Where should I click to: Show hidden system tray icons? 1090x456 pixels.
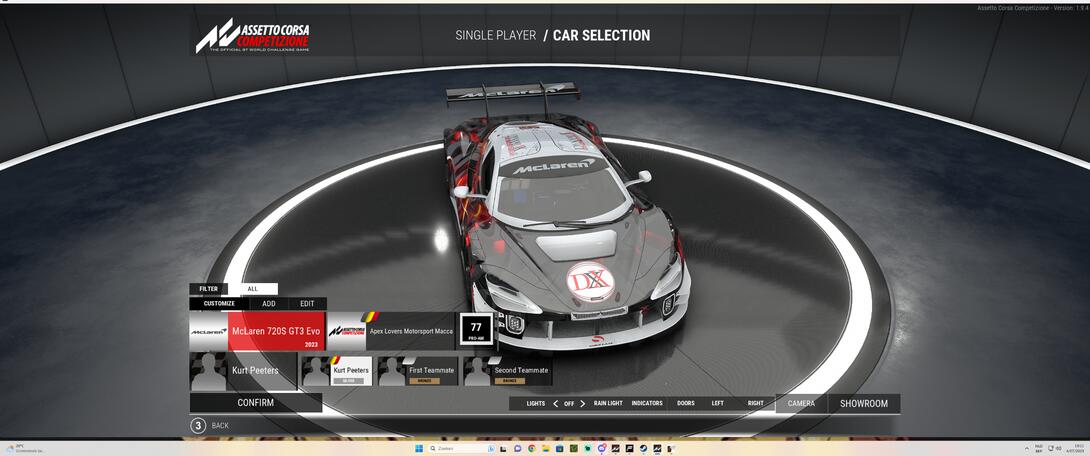1027,449
